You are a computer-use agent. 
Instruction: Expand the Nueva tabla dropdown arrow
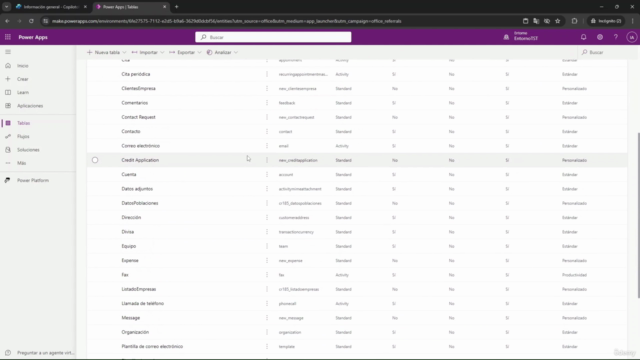pyautogui.click(x=124, y=52)
